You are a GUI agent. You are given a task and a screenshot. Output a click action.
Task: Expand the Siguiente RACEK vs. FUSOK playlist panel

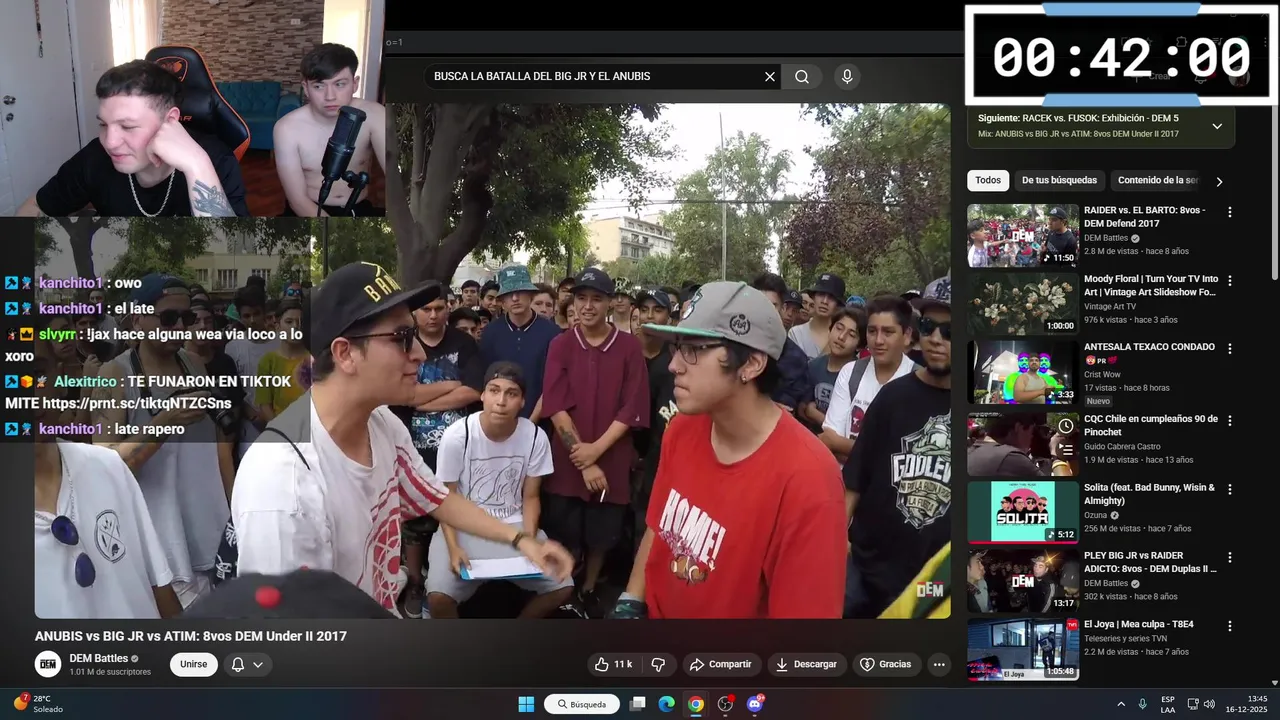(1217, 126)
